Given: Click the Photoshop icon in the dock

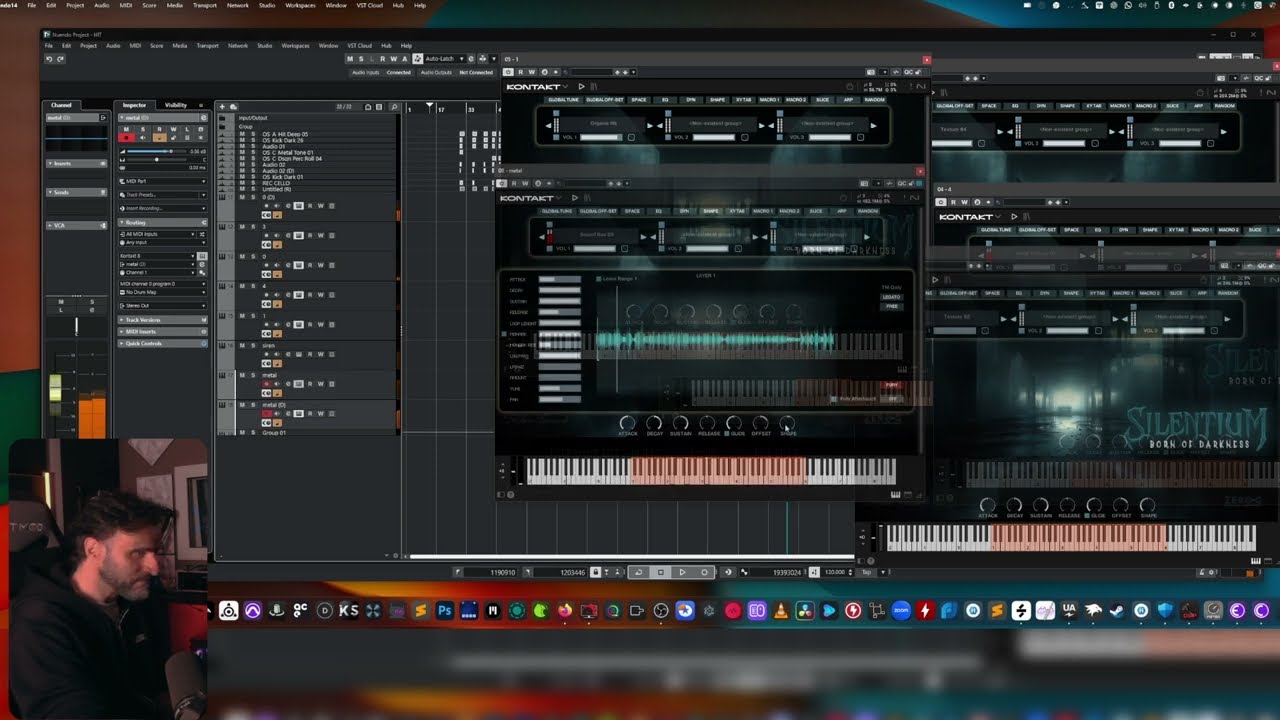Looking at the screenshot, I should point(445,610).
